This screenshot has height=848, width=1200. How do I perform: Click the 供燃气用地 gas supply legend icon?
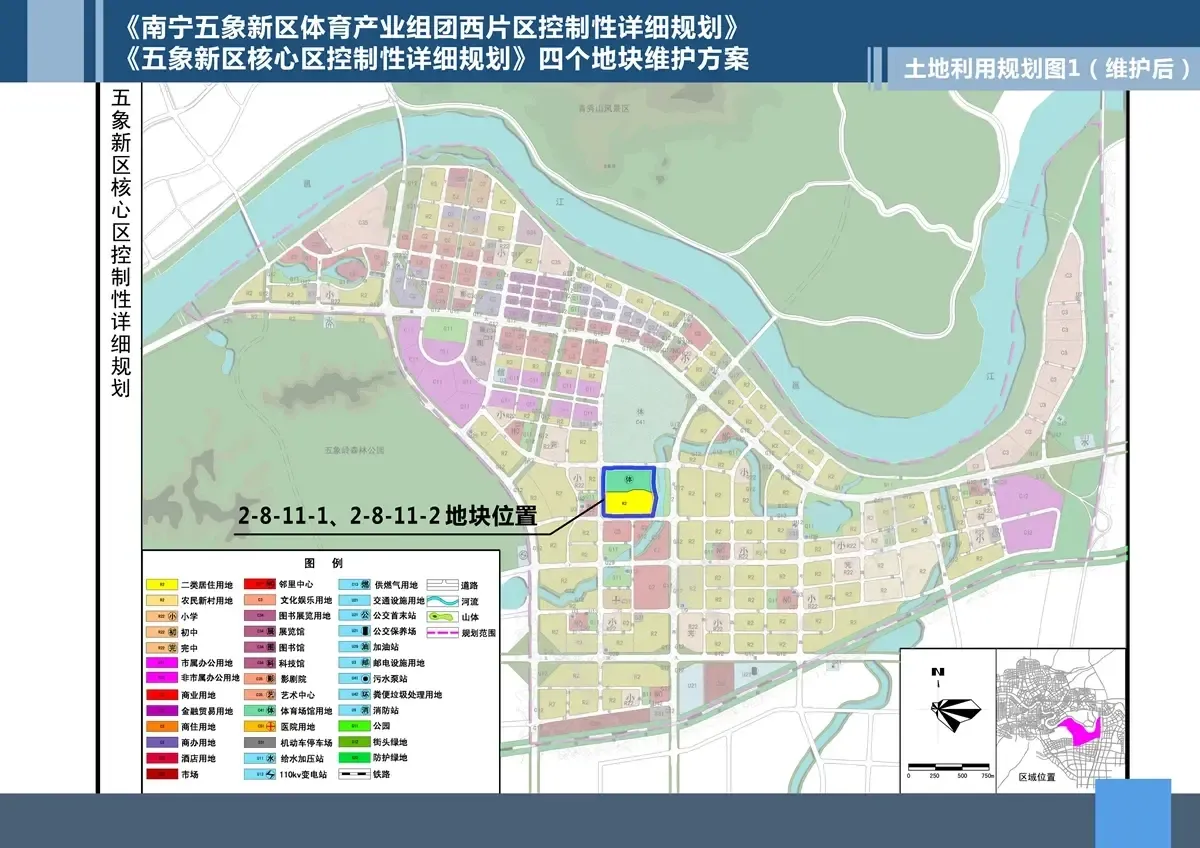(x=365, y=584)
